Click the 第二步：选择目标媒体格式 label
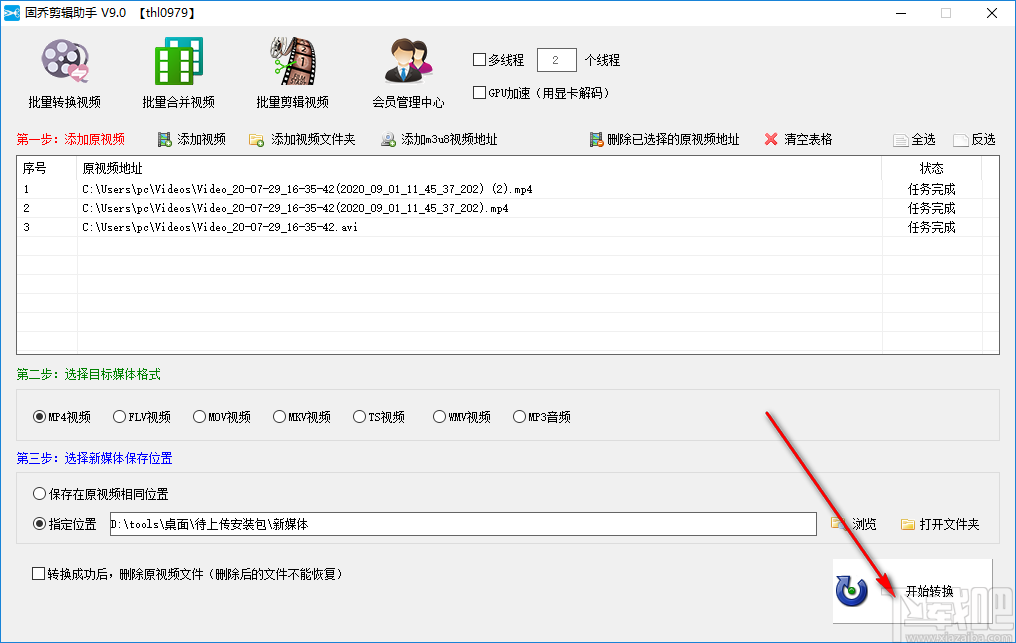The image size is (1016, 643). [x=89, y=374]
